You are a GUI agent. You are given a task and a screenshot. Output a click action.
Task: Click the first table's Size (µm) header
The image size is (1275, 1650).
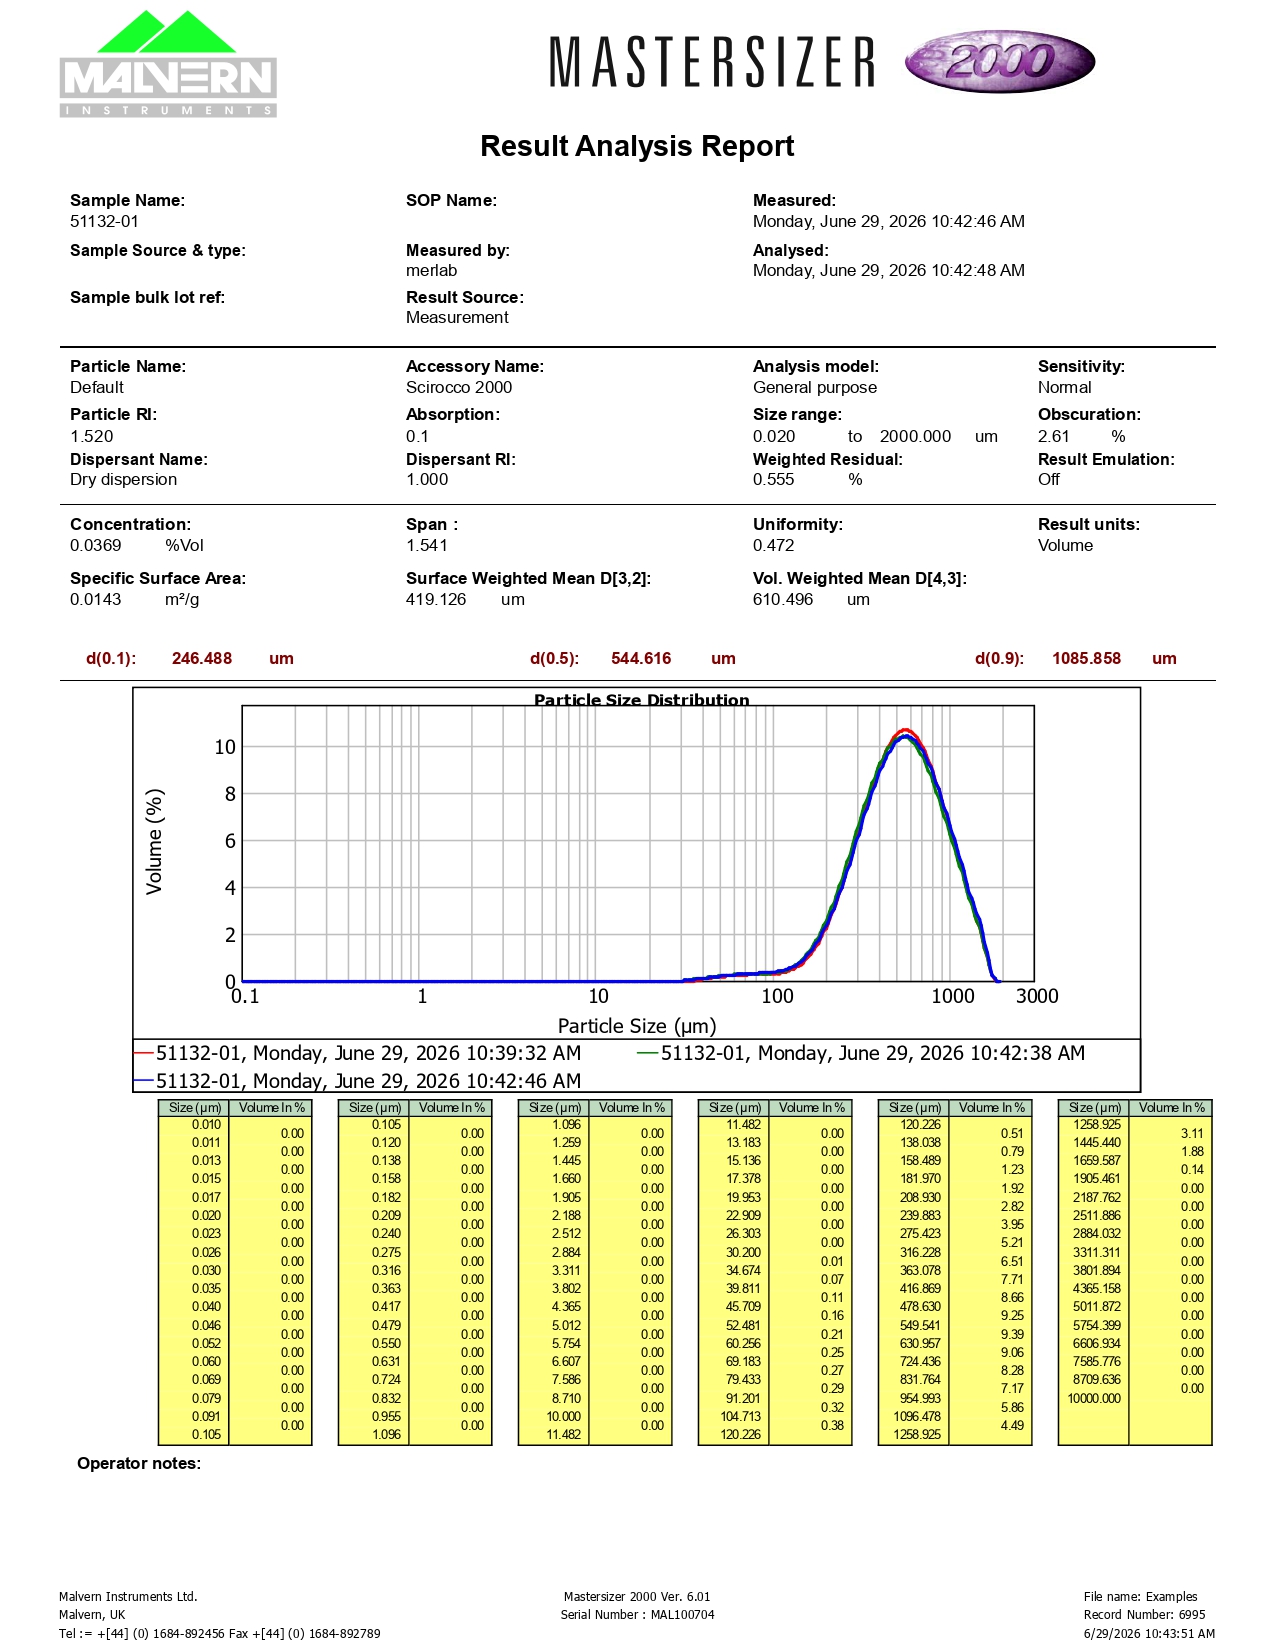point(195,1108)
